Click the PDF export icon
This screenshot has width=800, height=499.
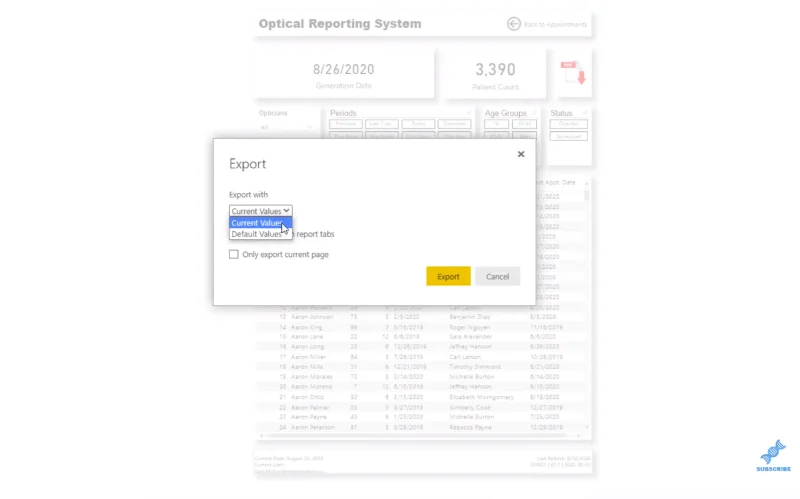coord(573,72)
